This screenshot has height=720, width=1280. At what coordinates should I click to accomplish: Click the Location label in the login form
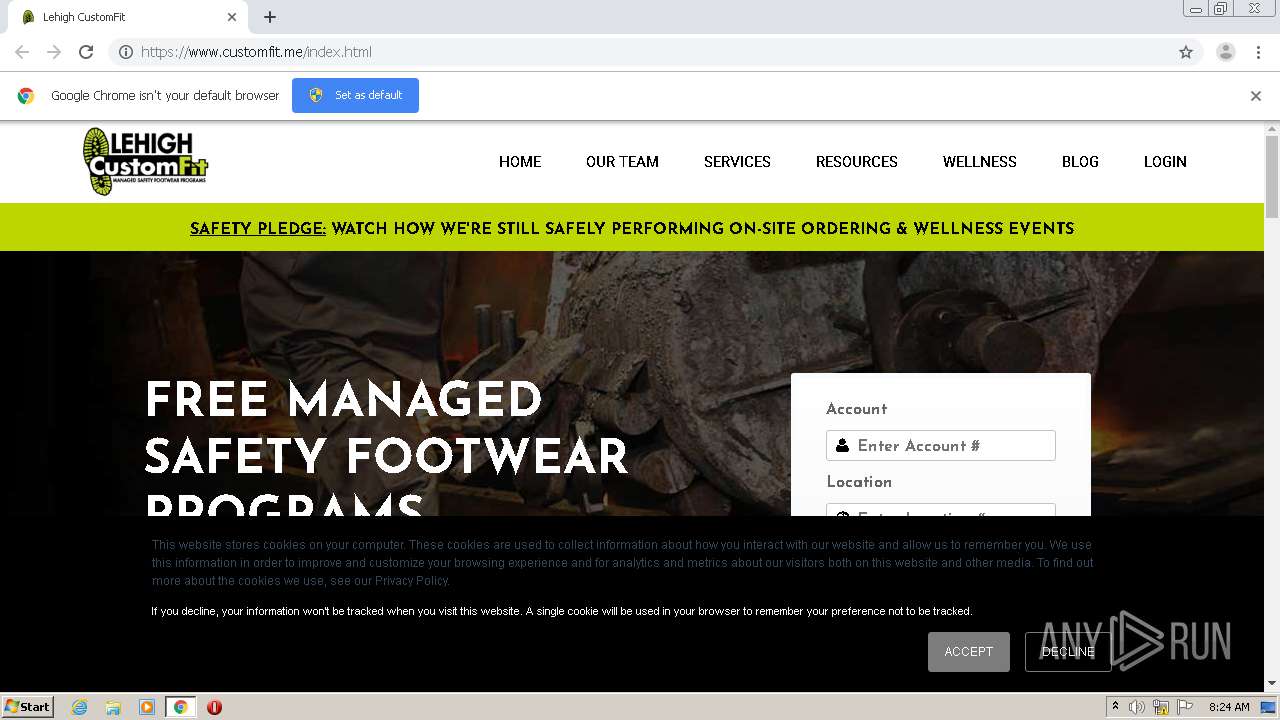tap(859, 482)
